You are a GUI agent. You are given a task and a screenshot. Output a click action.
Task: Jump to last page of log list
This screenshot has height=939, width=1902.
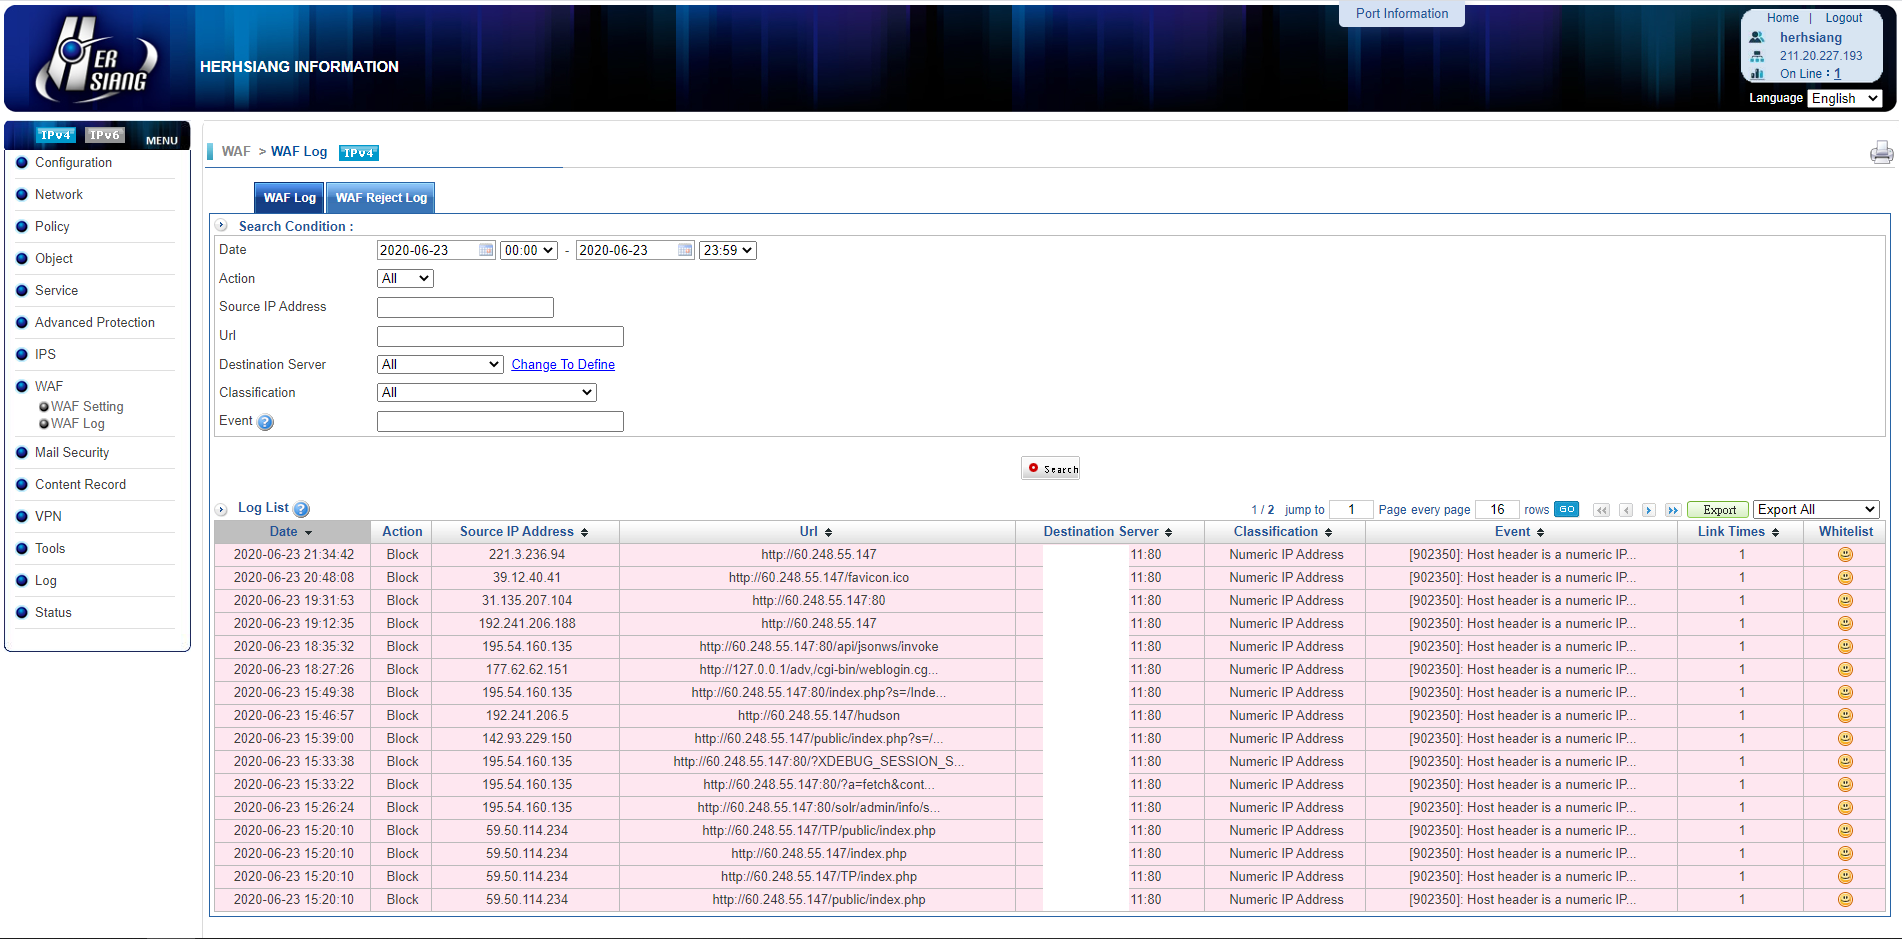pos(1672,510)
